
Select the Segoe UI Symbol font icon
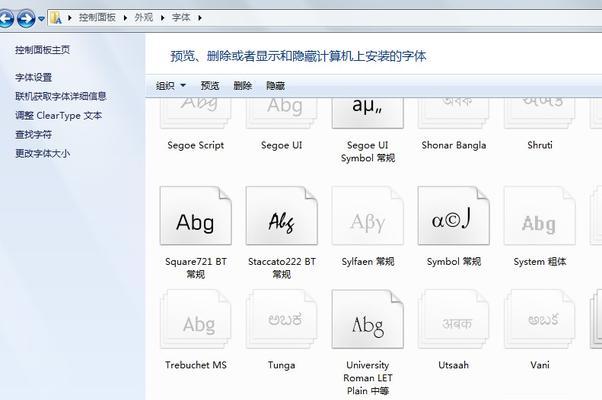368,112
